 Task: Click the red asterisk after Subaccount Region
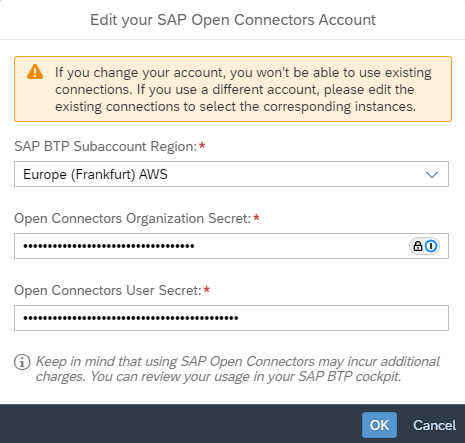tap(202, 145)
